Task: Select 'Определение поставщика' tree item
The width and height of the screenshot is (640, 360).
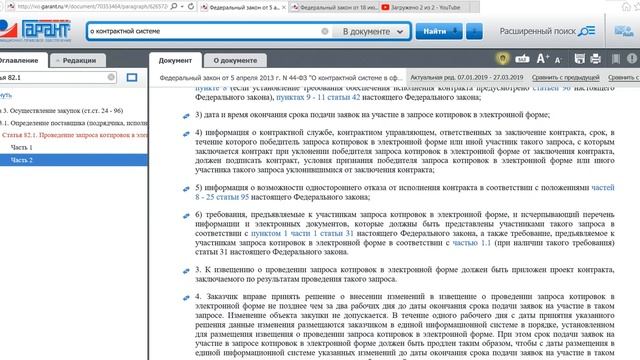Action: point(74,123)
